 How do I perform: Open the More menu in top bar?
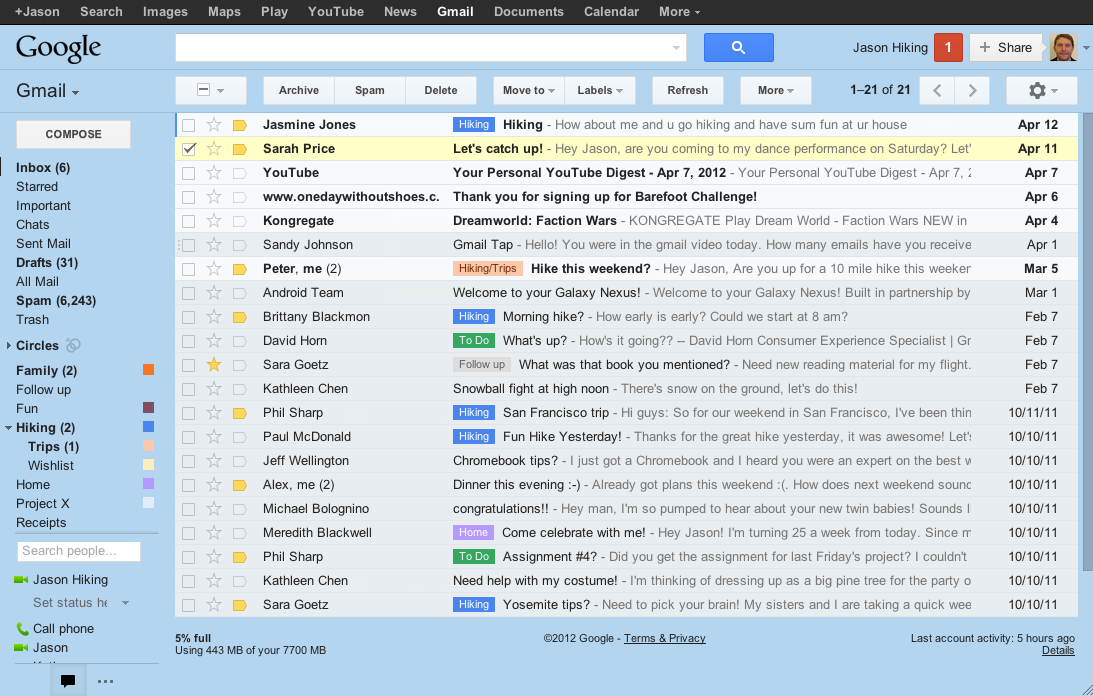(679, 12)
